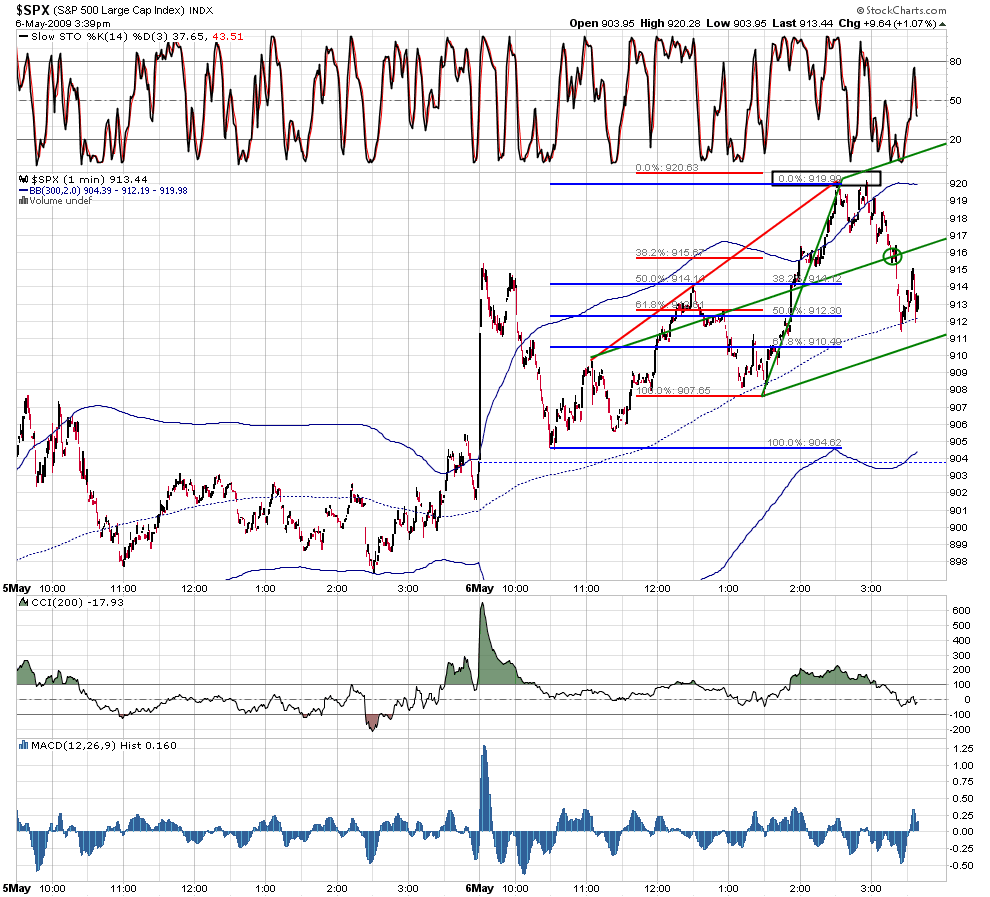Click the $SPX candlestick legend icon
Viewport: 990px width, 897px height.
coord(24,179)
